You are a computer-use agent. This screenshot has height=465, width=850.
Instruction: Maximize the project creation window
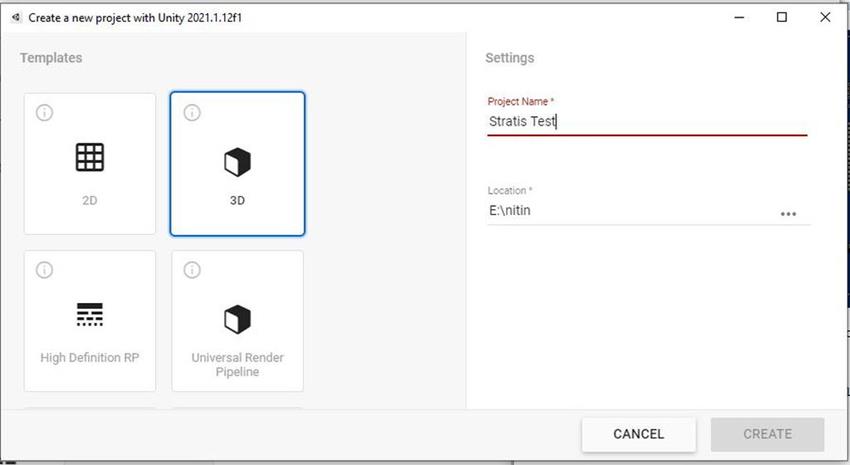(x=782, y=17)
